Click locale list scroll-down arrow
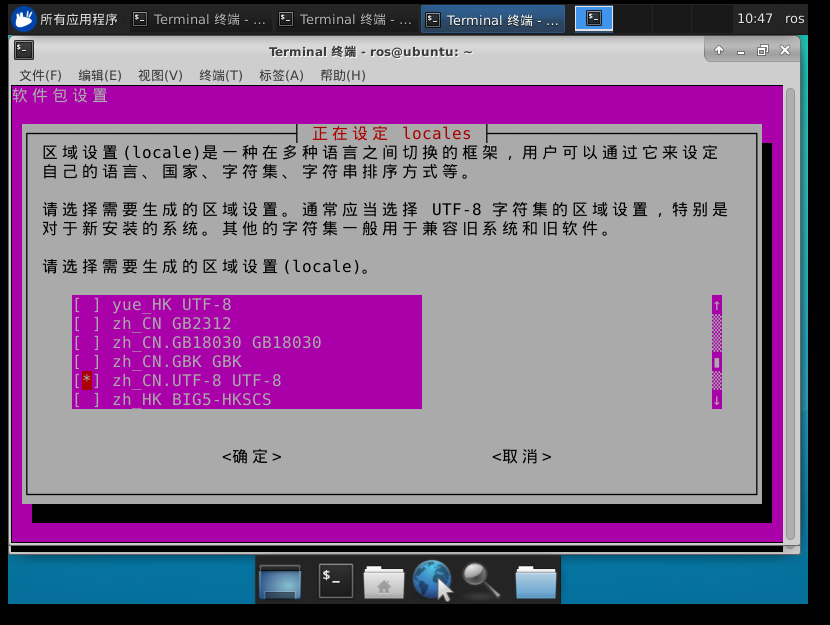 tap(717, 400)
